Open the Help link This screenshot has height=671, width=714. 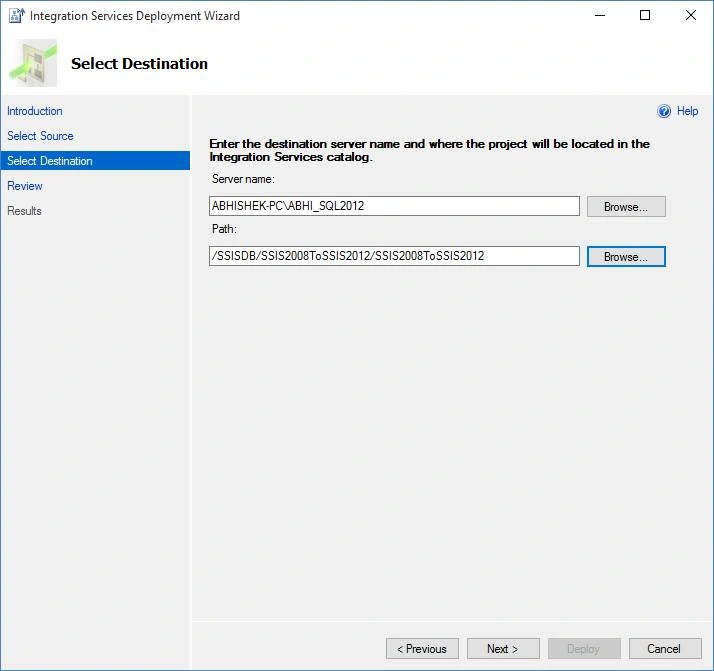point(687,111)
